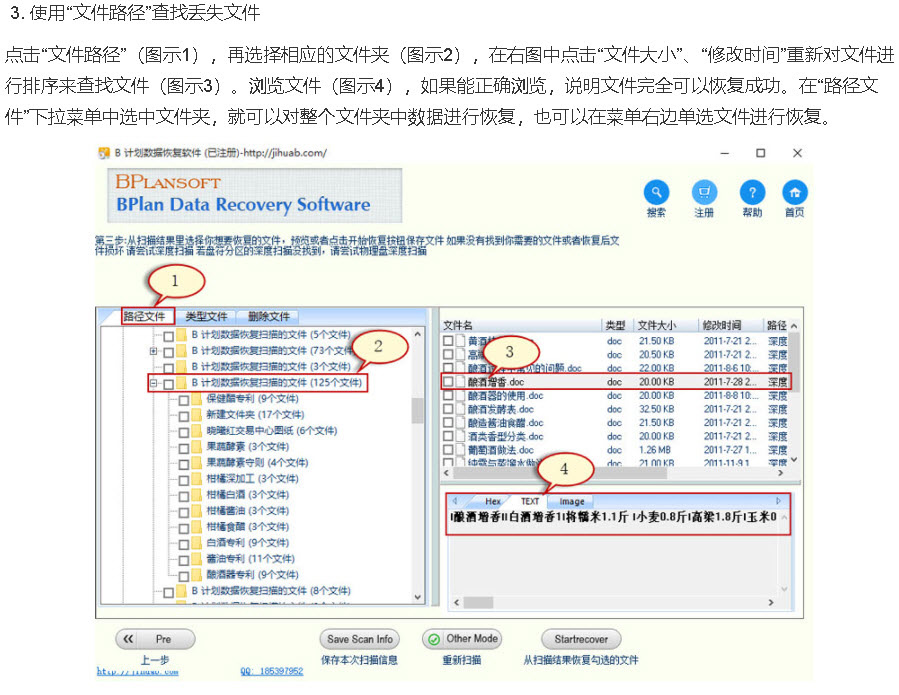Image resolution: width=899 pixels, height=695 pixels.
Task: Click the folder icon of 保健醋专利
Action: [197, 399]
